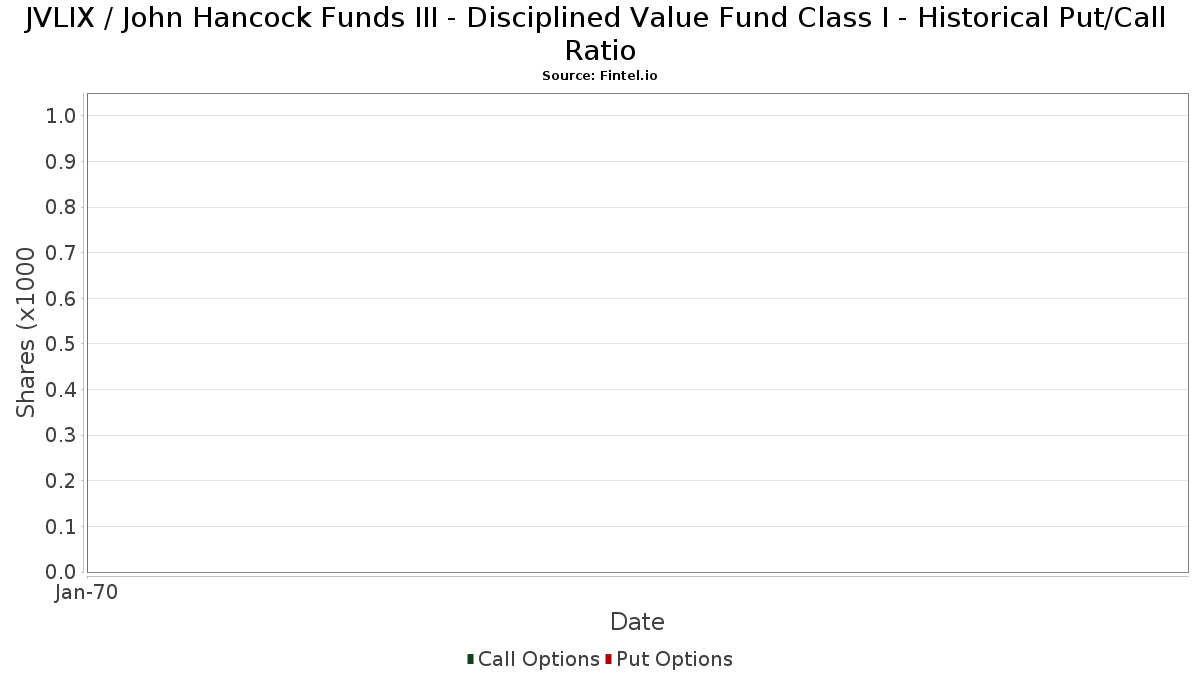Click the green Call Options legend marker
Screen dimensions: 1200x675
click(470, 659)
